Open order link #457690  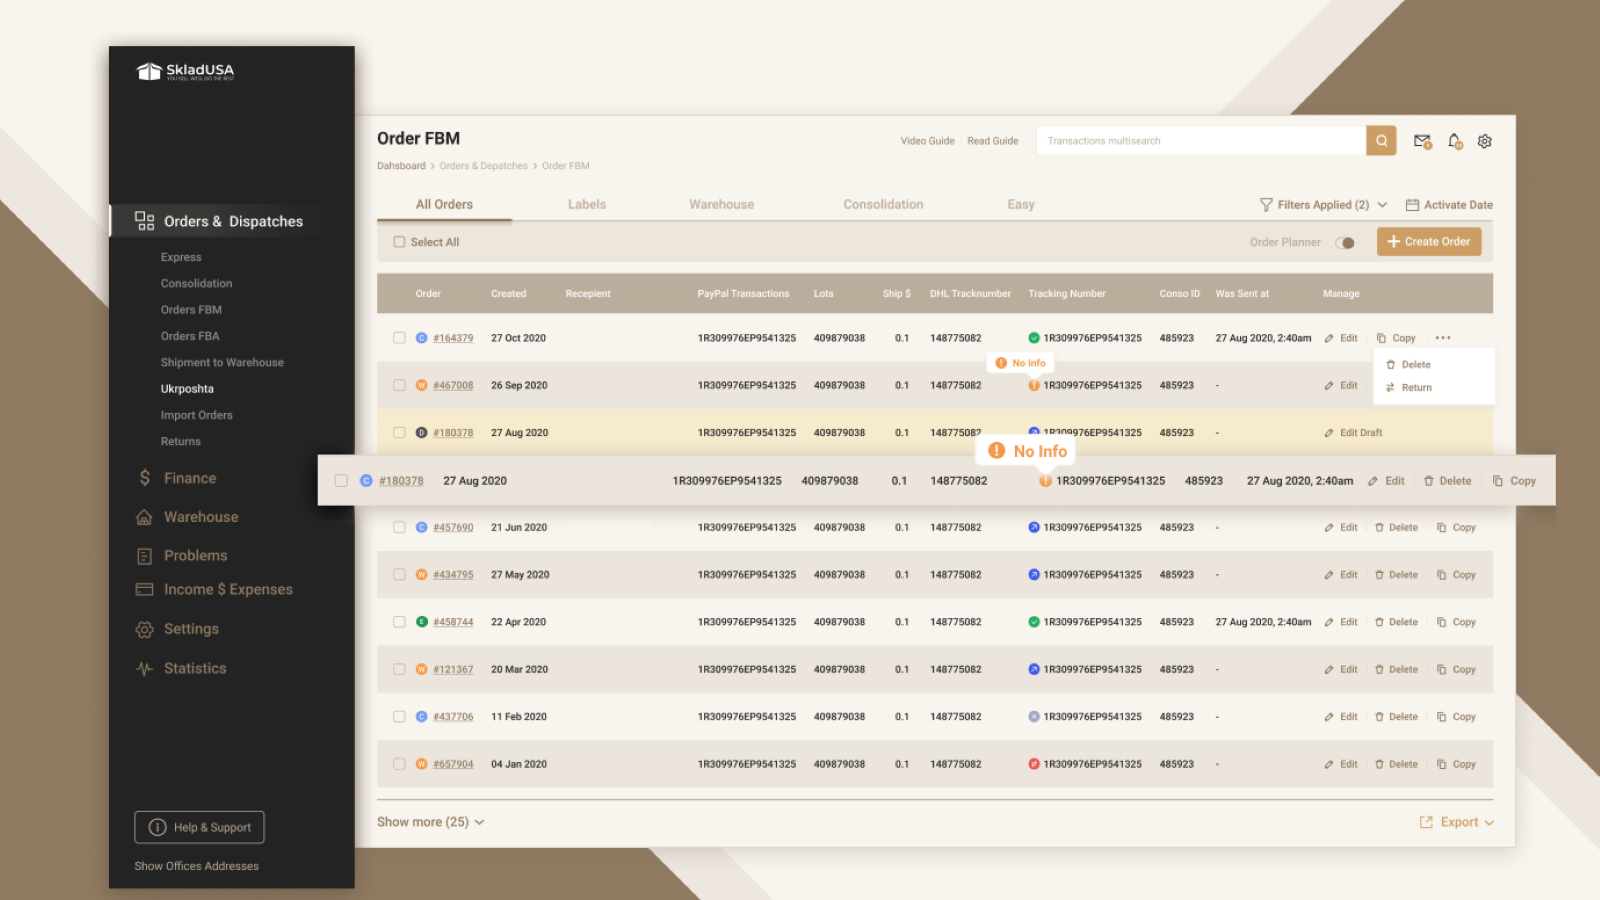point(453,527)
